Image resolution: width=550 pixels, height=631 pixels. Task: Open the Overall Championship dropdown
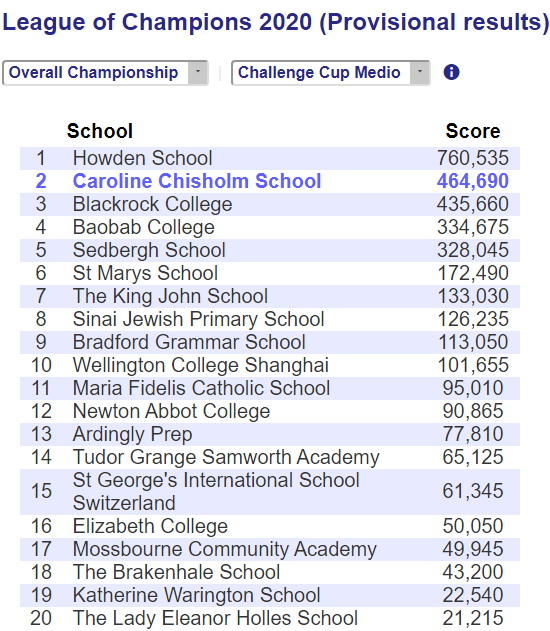click(x=105, y=73)
